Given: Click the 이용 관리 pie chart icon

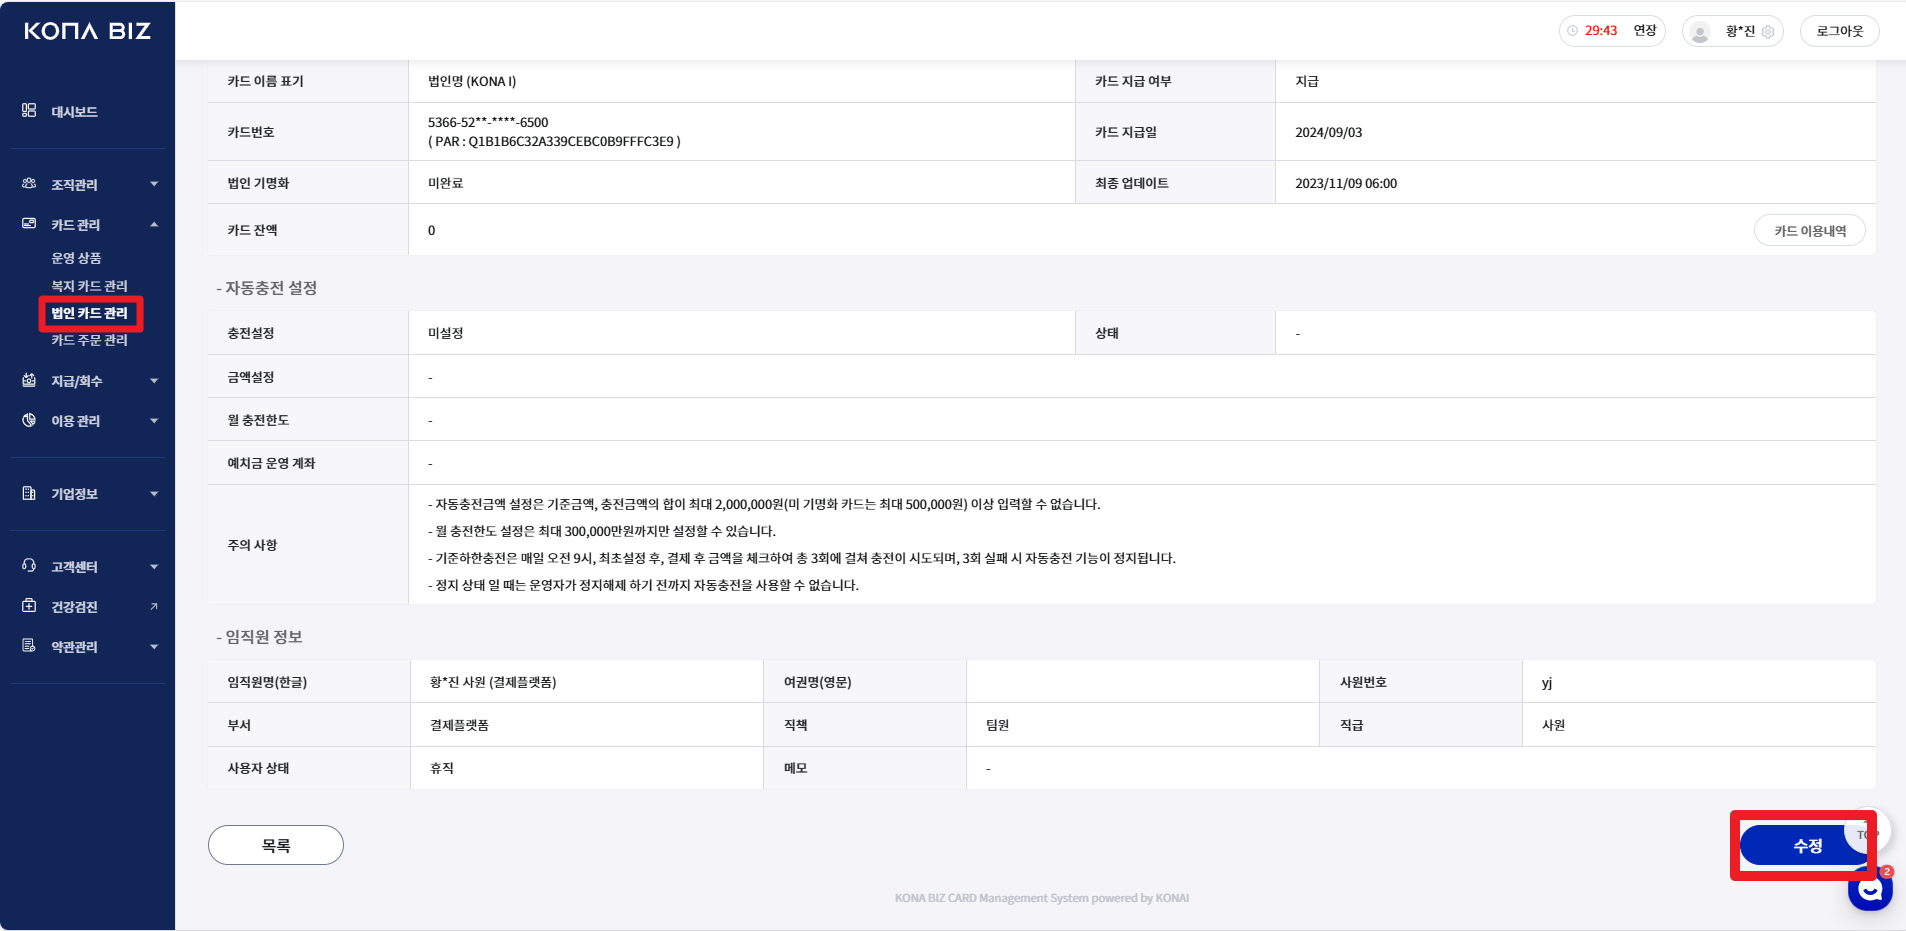Looking at the screenshot, I should (29, 420).
